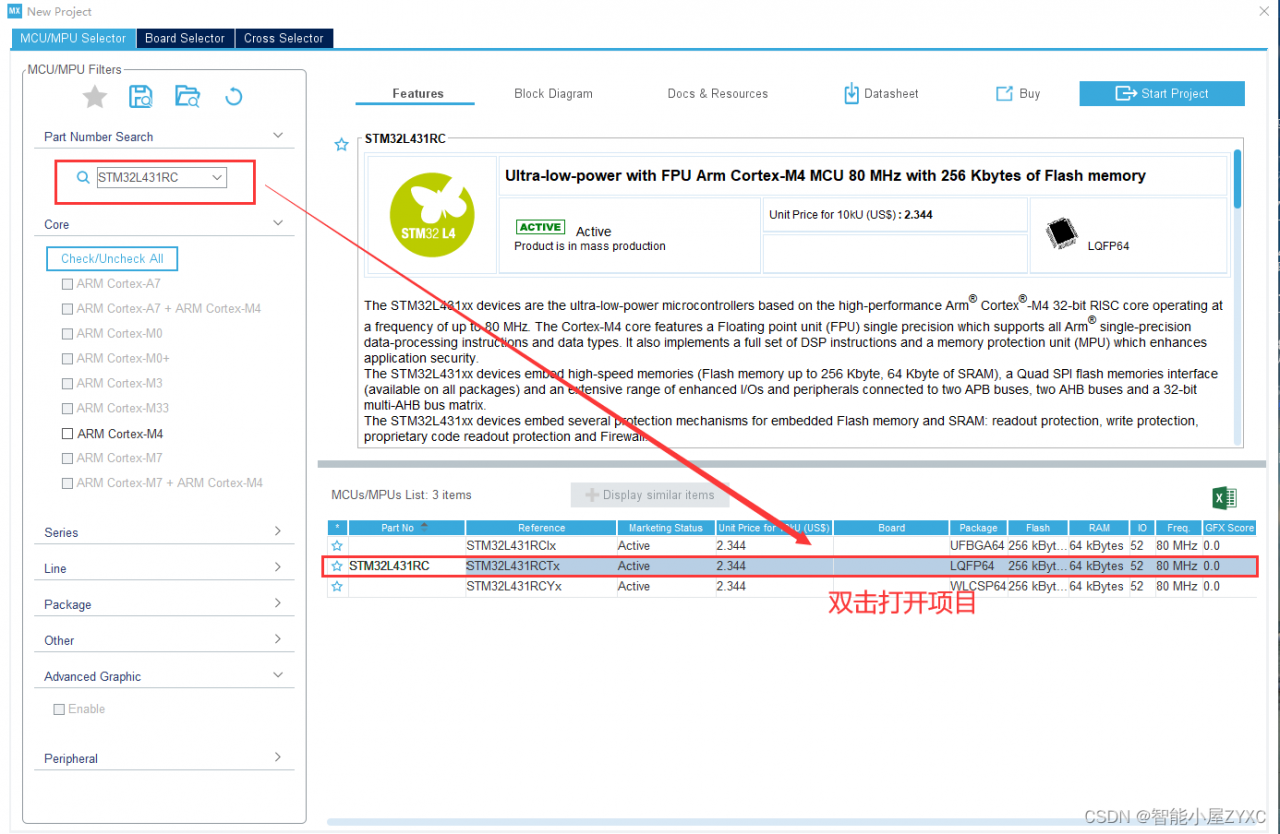Click the Buy external link icon
The height and width of the screenshot is (834, 1280).
1004,93
